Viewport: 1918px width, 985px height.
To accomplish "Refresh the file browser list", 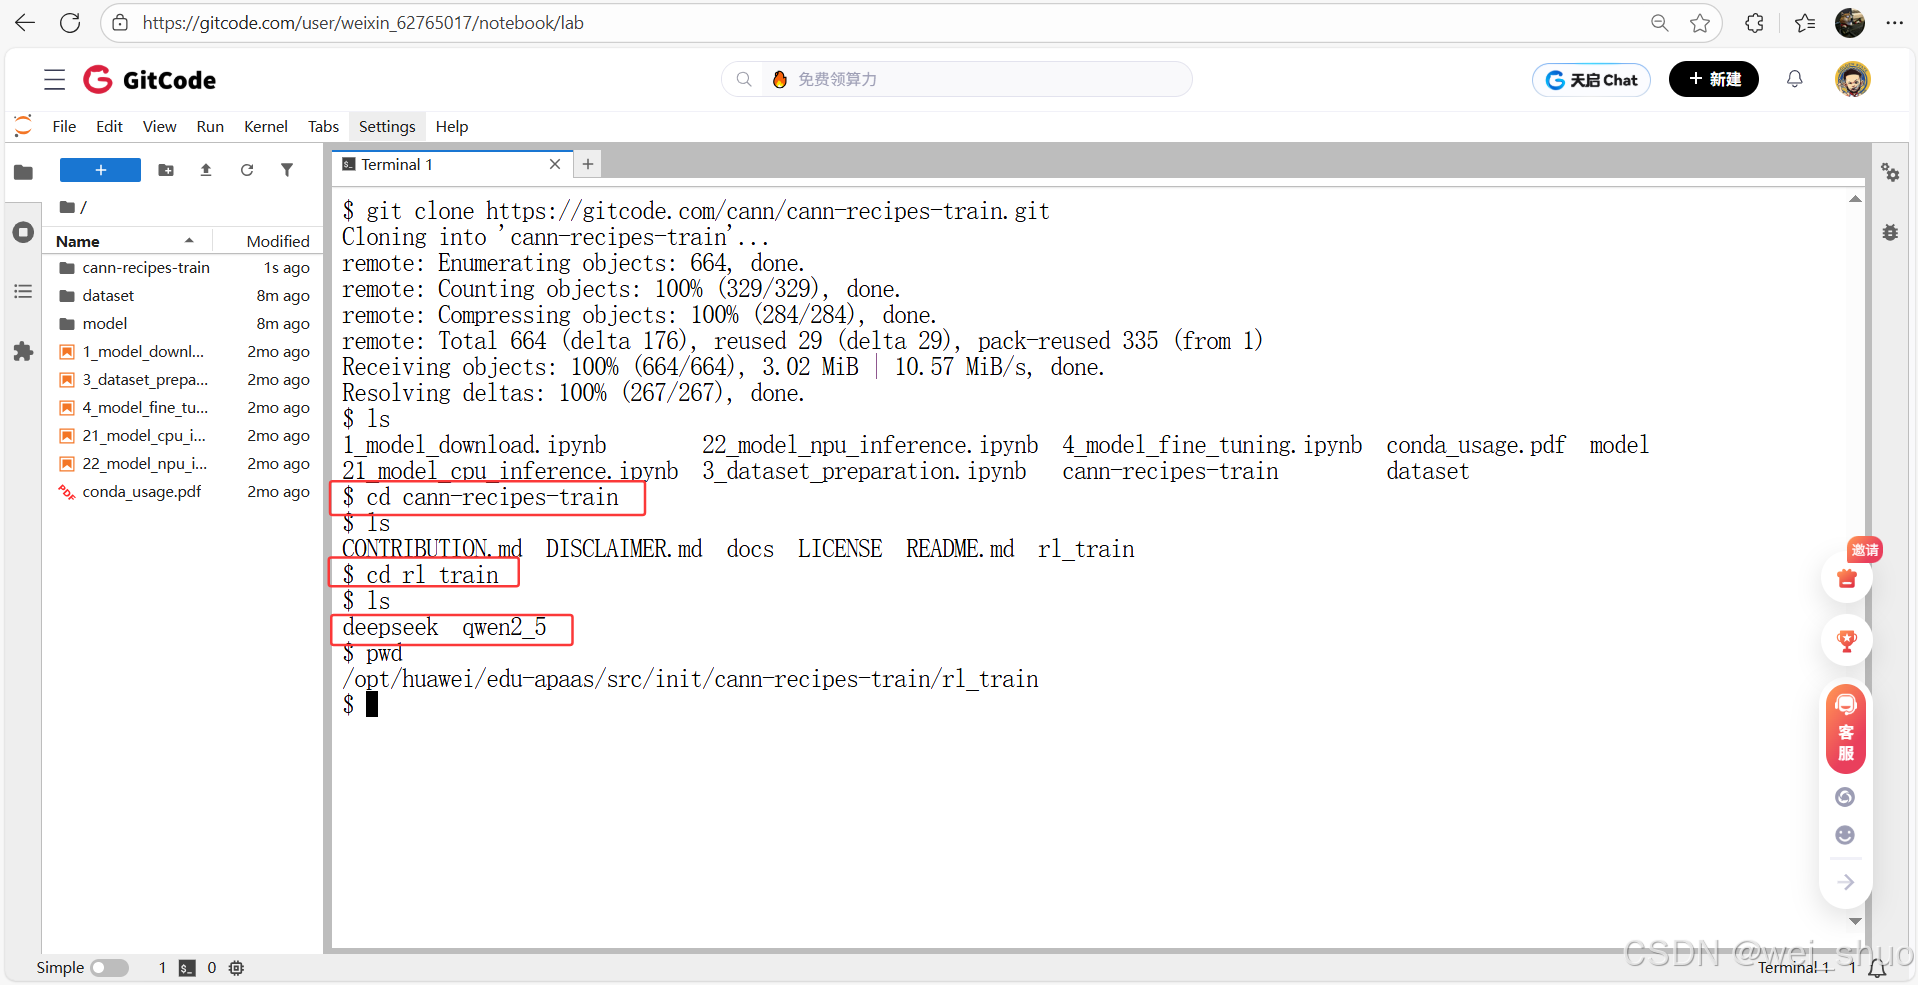I will click(247, 170).
